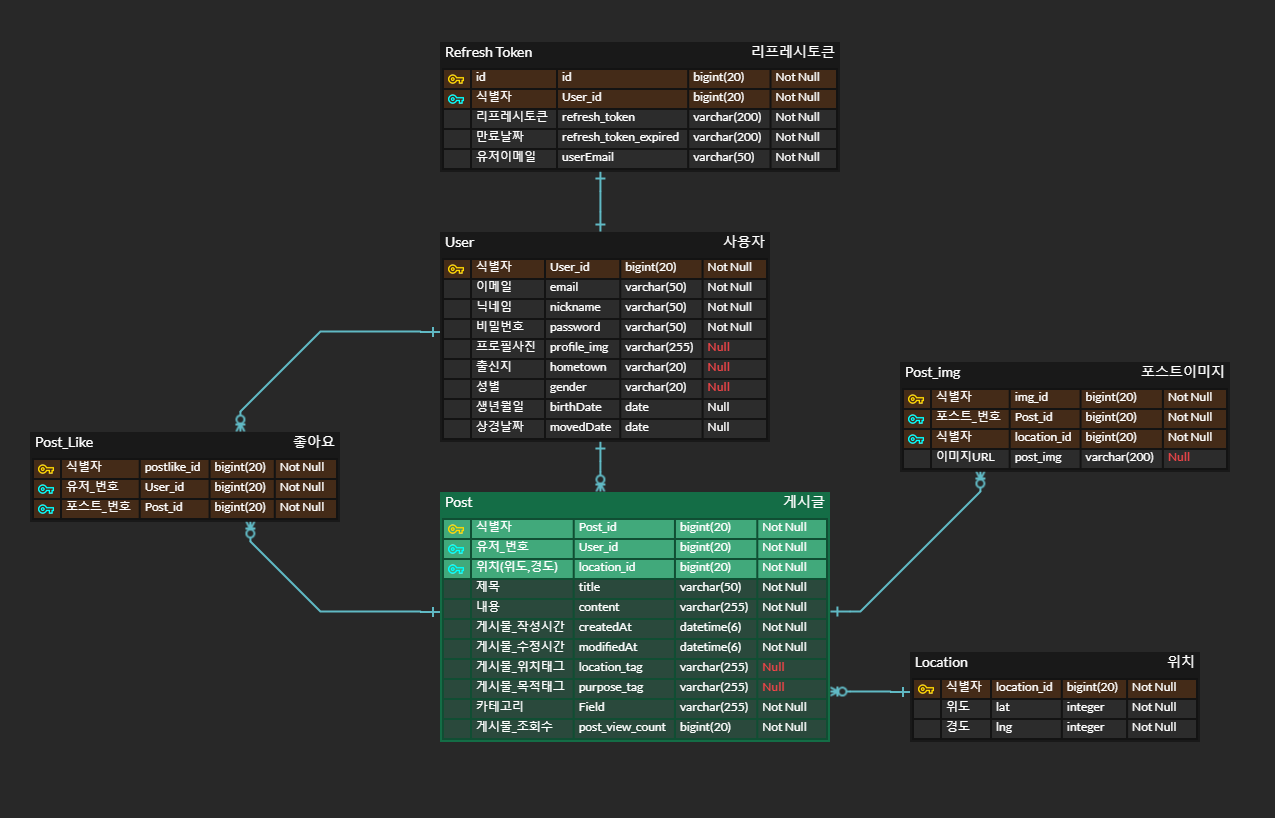This screenshot has width=1275, height=818.
Task: Click the 포스트이미지 table comment
Action: [1183, 372]
